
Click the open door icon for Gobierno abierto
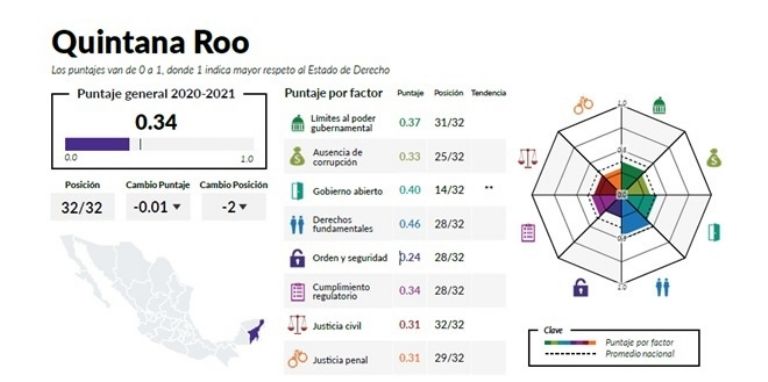coord(297,191)
